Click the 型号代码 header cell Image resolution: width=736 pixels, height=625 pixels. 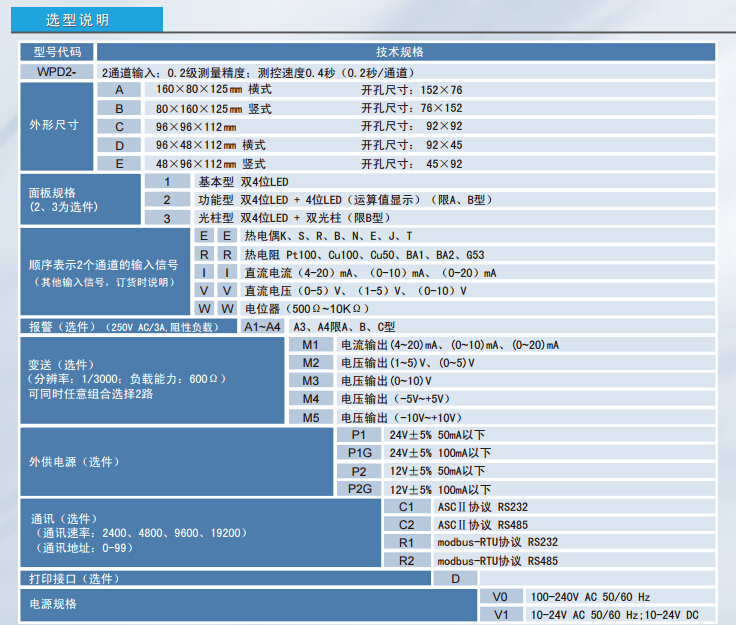[x=57, y=52]
